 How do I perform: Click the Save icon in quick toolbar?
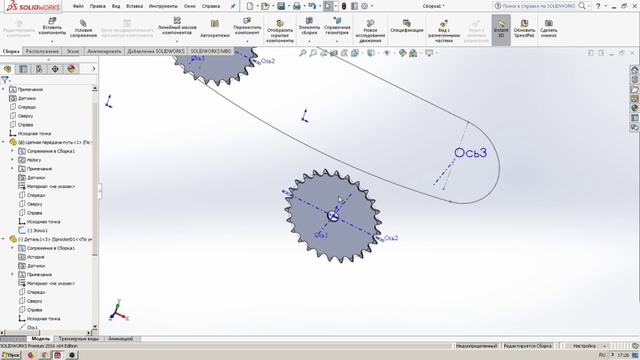(x=281, y=6)
